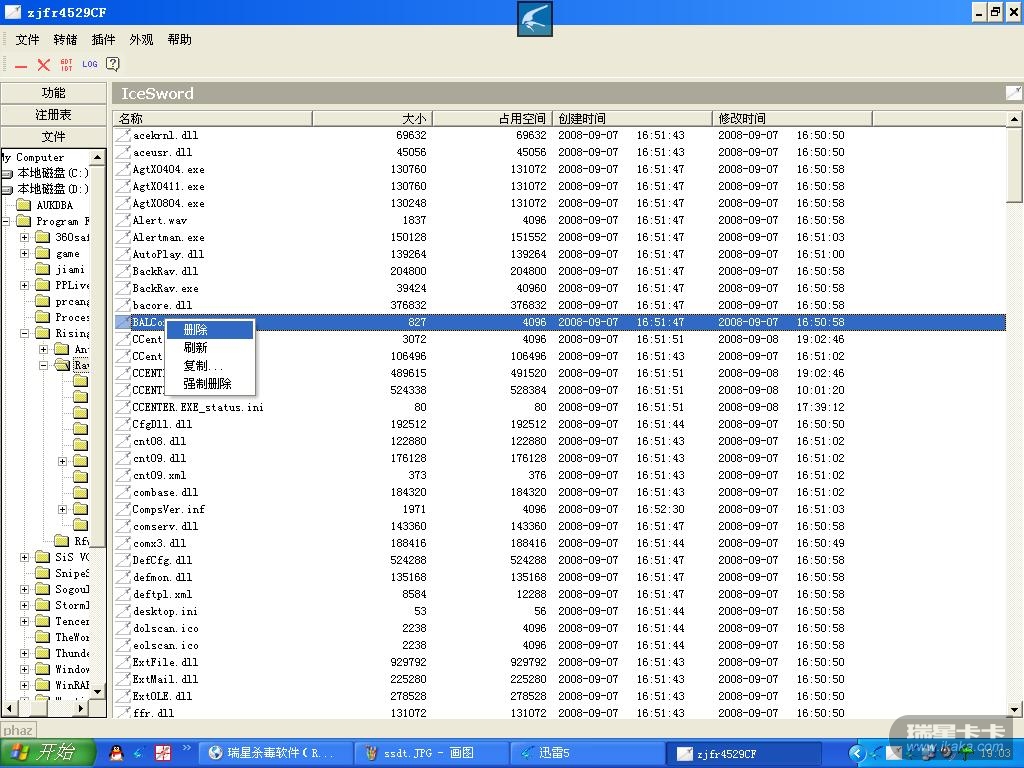
Task: Open the 功能 panel button
Action: point(54,93)
